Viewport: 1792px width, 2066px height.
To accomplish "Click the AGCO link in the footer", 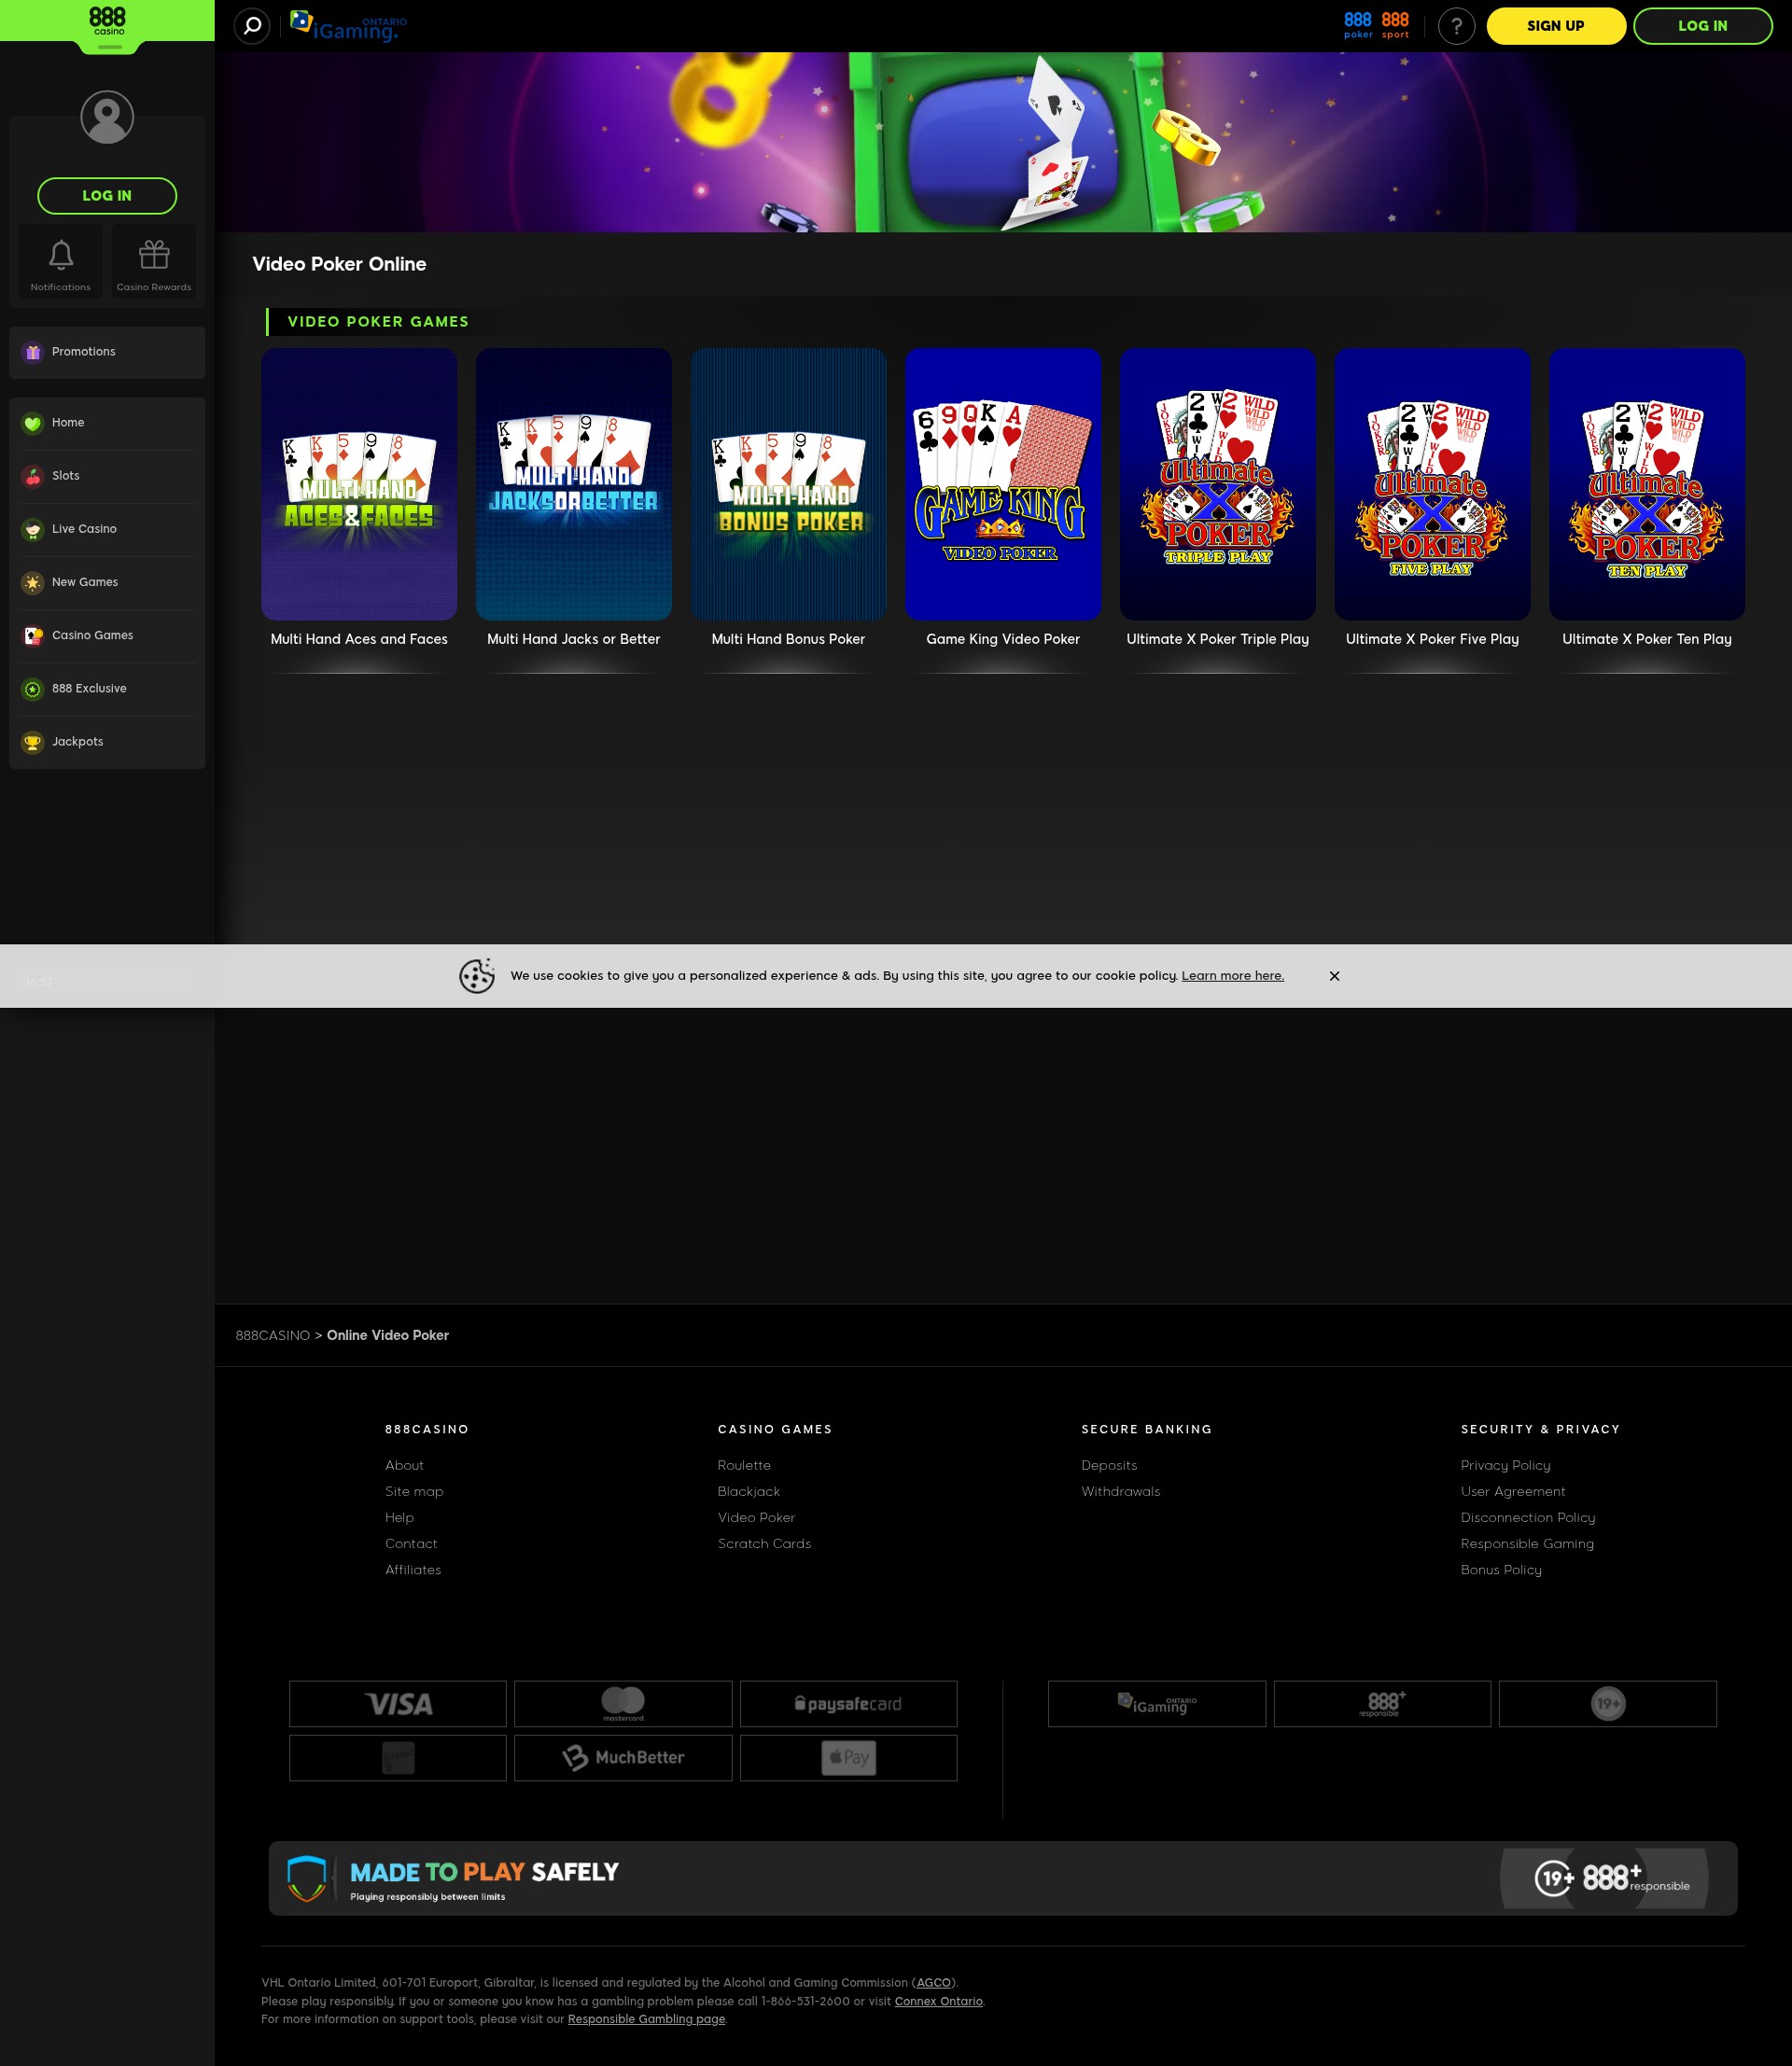I will coord(934,1982).
